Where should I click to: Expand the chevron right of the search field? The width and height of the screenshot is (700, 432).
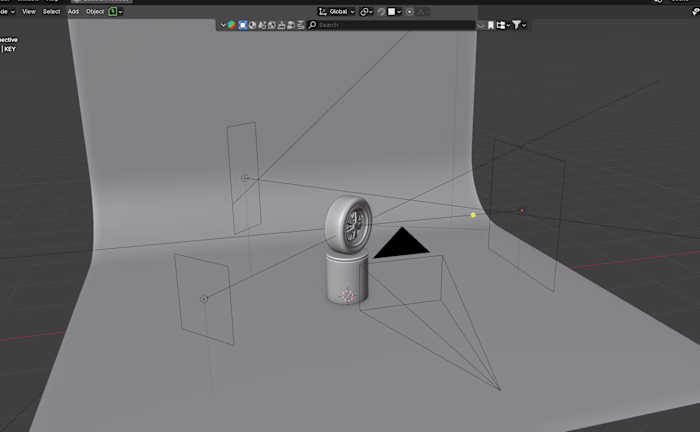coord(481,25)
